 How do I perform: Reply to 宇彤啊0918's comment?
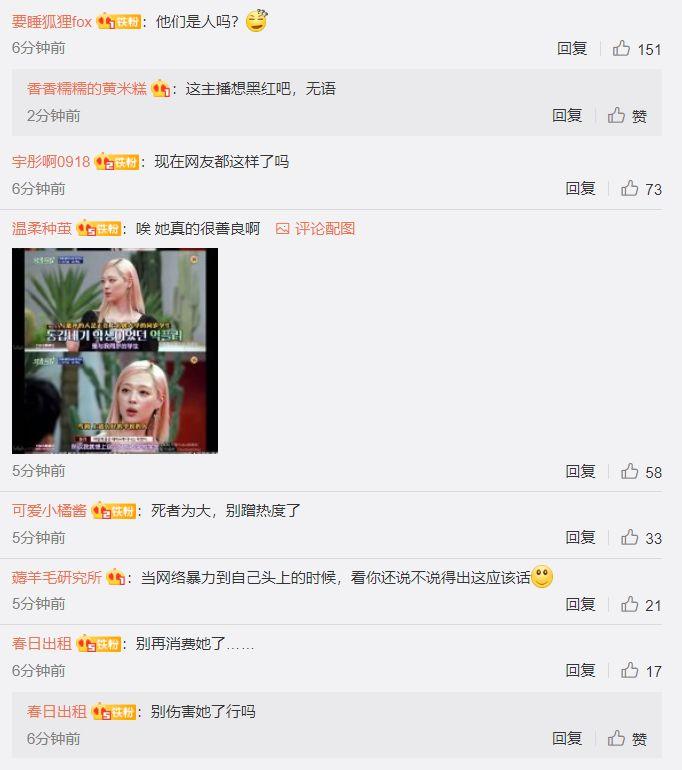[x=580, y=188]
